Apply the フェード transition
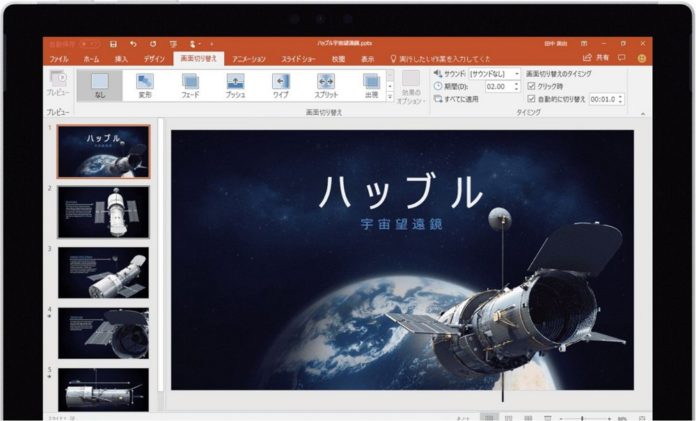 [190, 86]
